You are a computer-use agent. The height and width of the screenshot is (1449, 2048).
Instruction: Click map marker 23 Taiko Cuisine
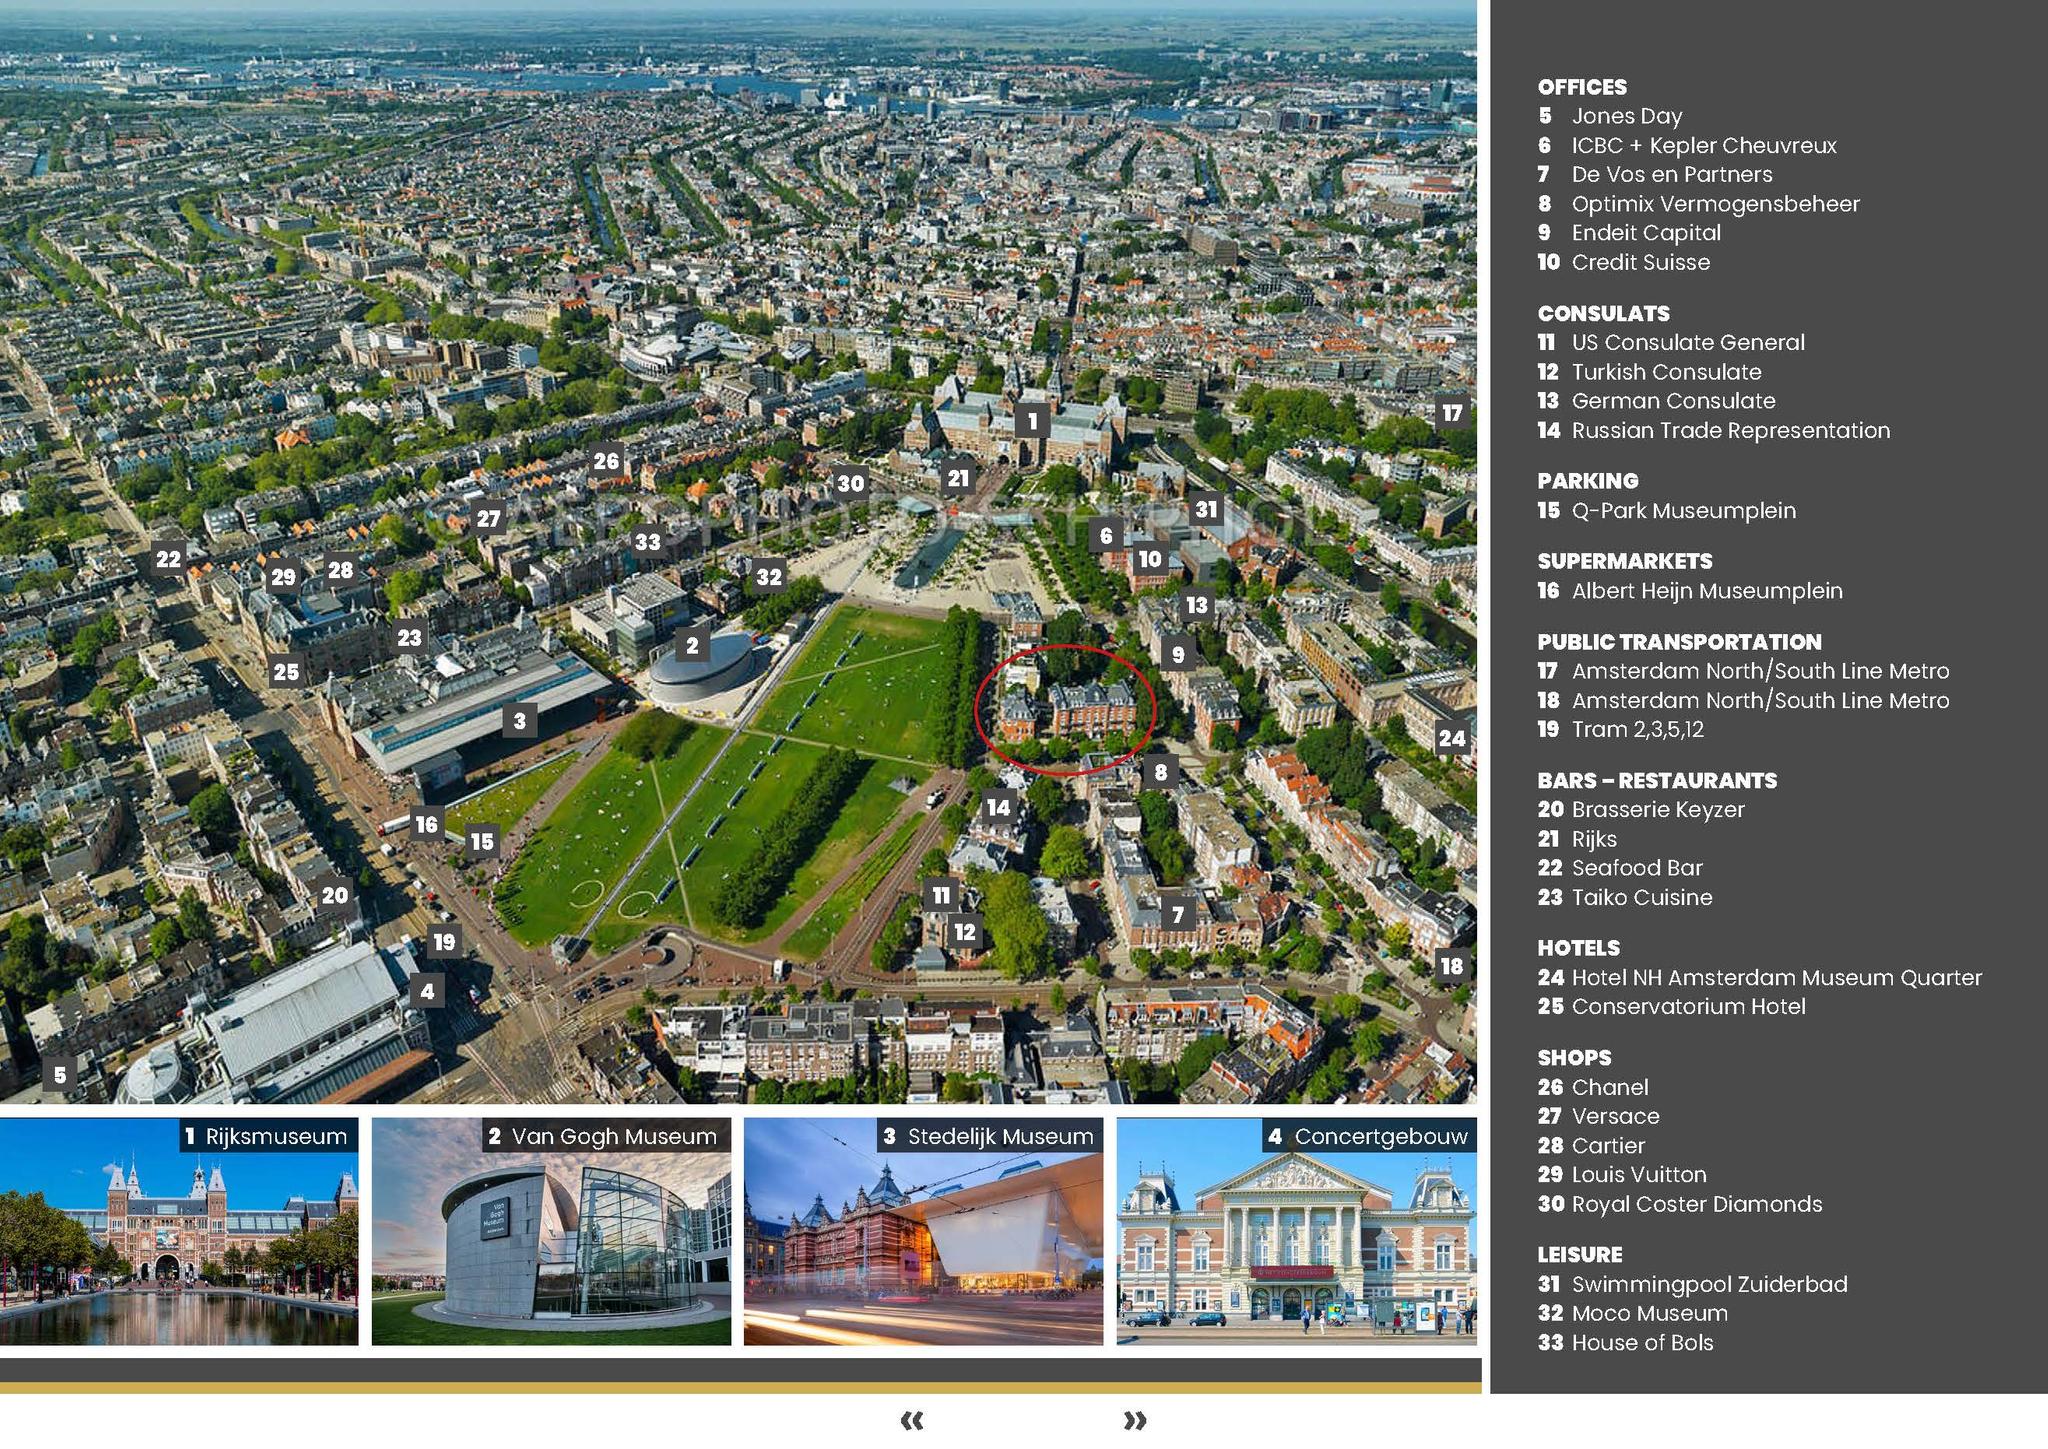[409, 637]
